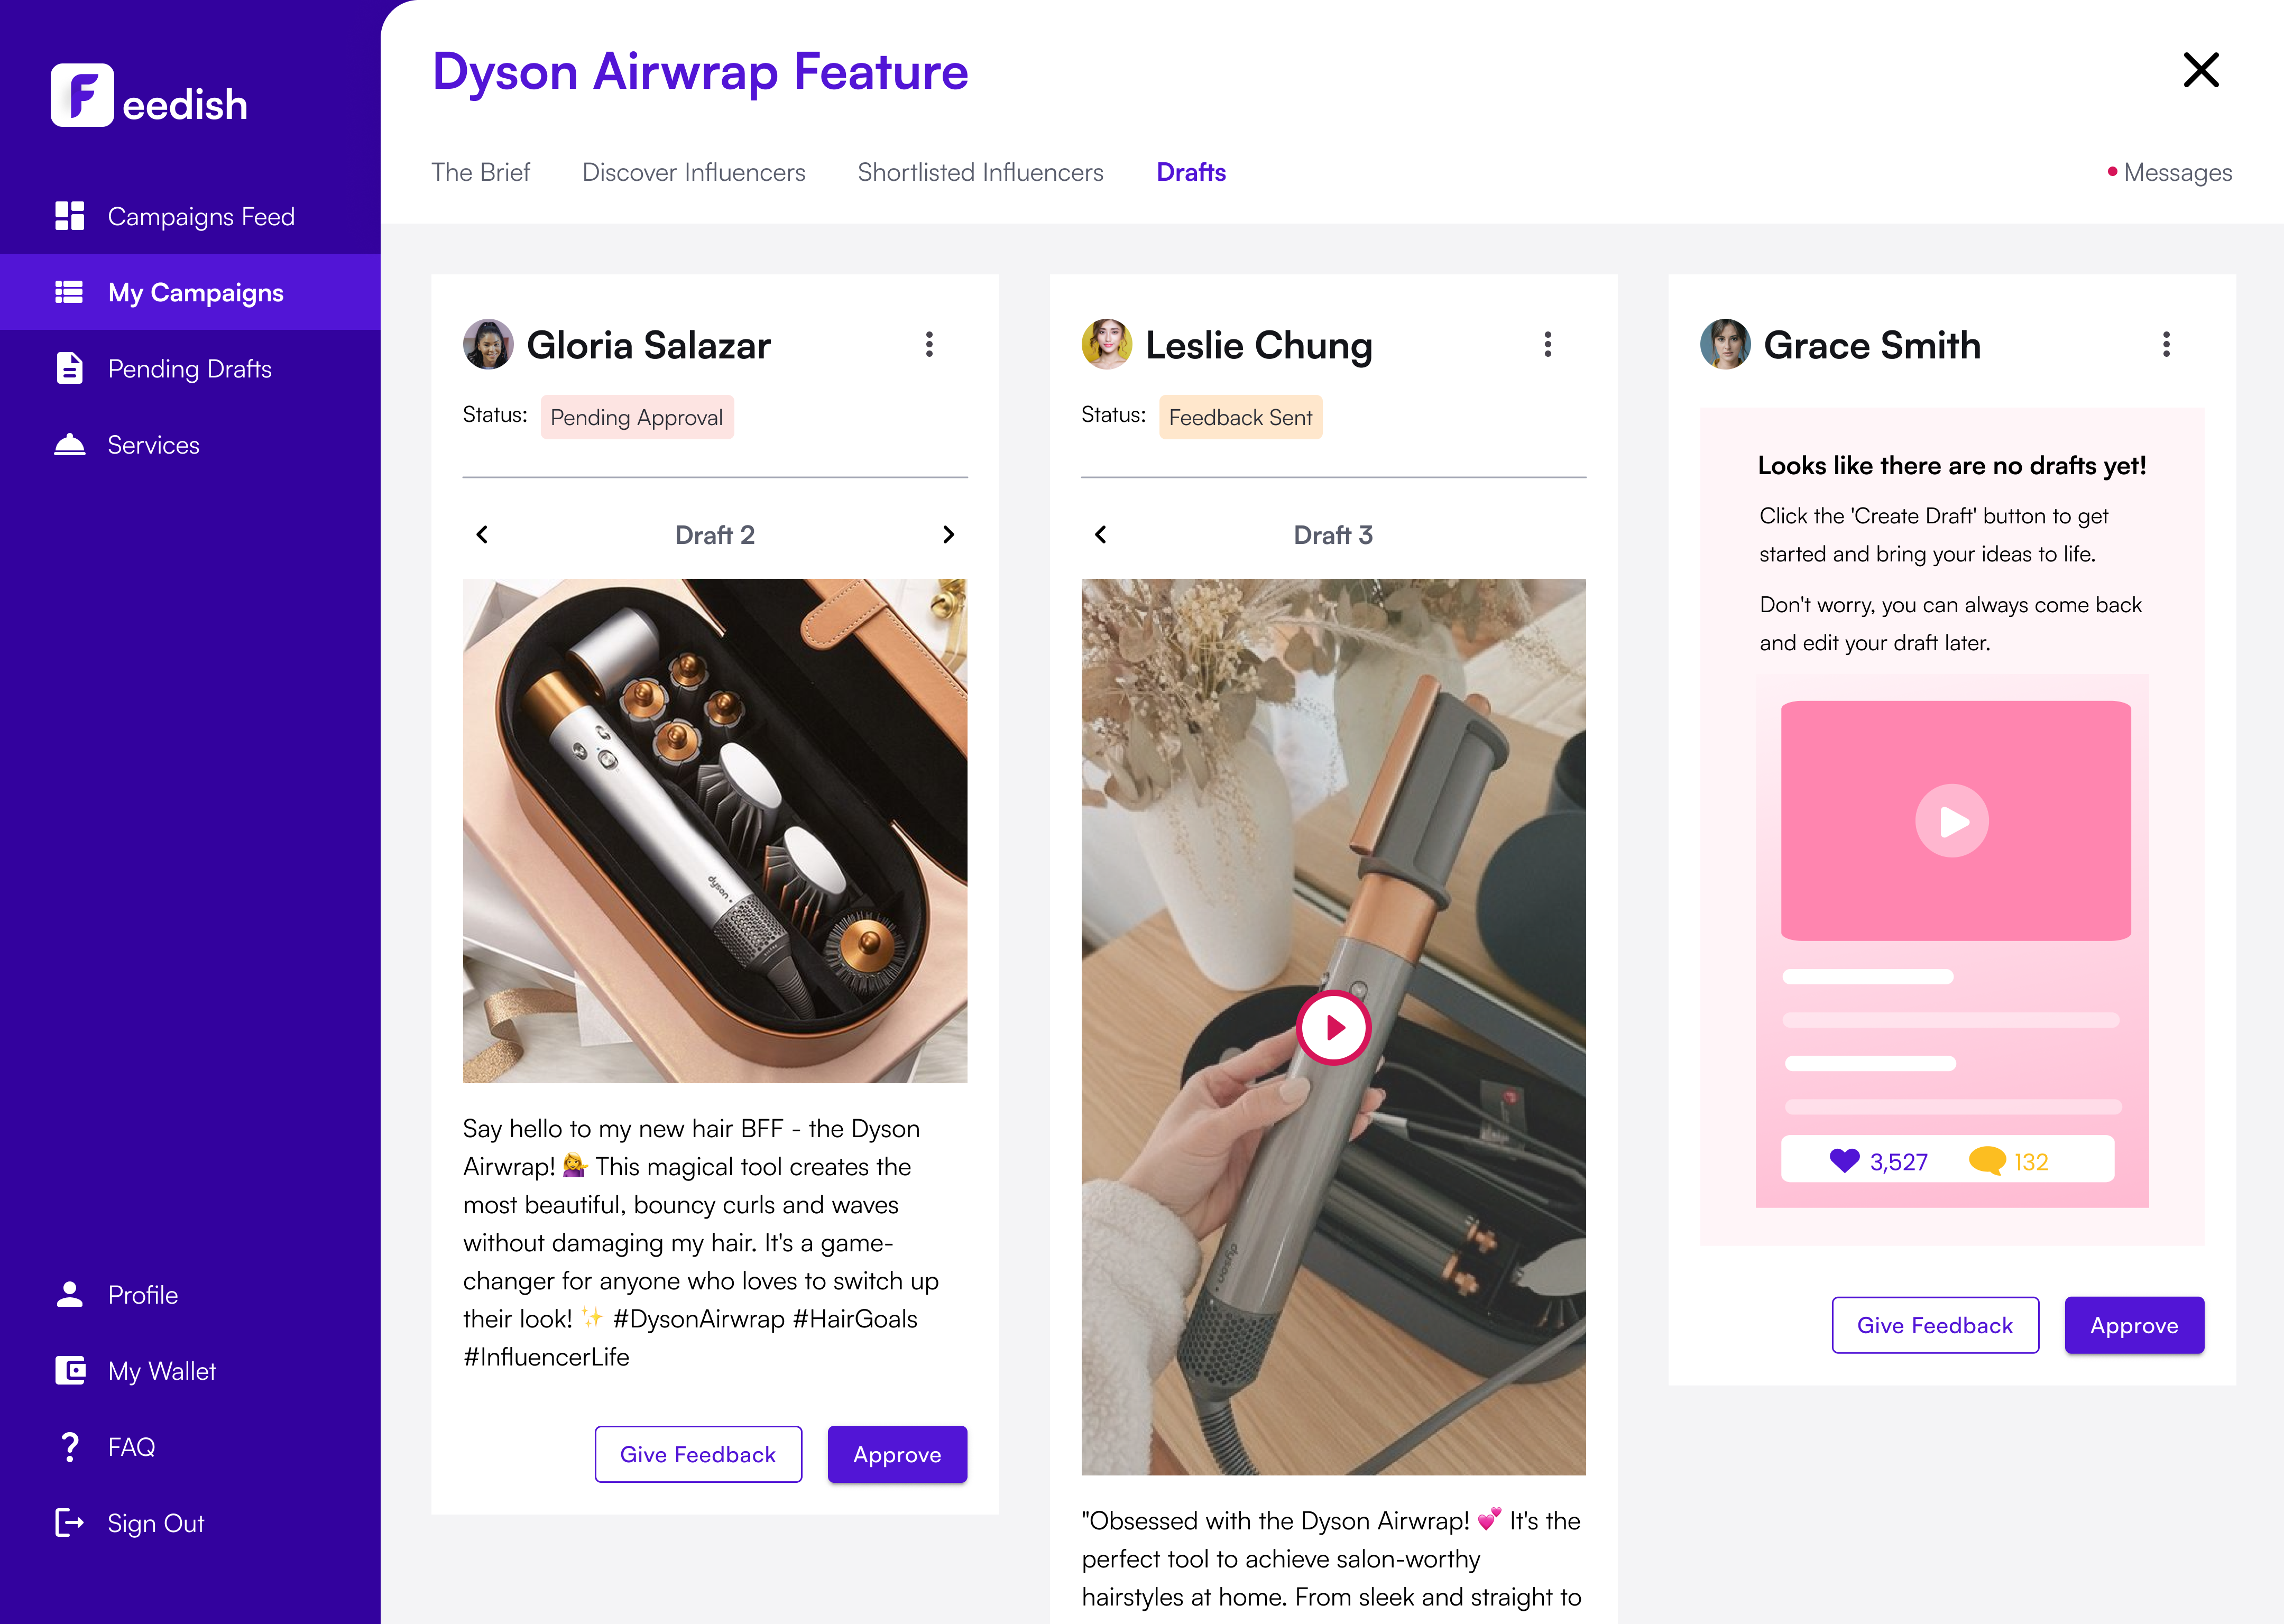Viewport: 2284px width, 1624px height.
Task: Click the heart likes icon showing 3,527
Action: pyautogui.click(x=1844, y=1160)
